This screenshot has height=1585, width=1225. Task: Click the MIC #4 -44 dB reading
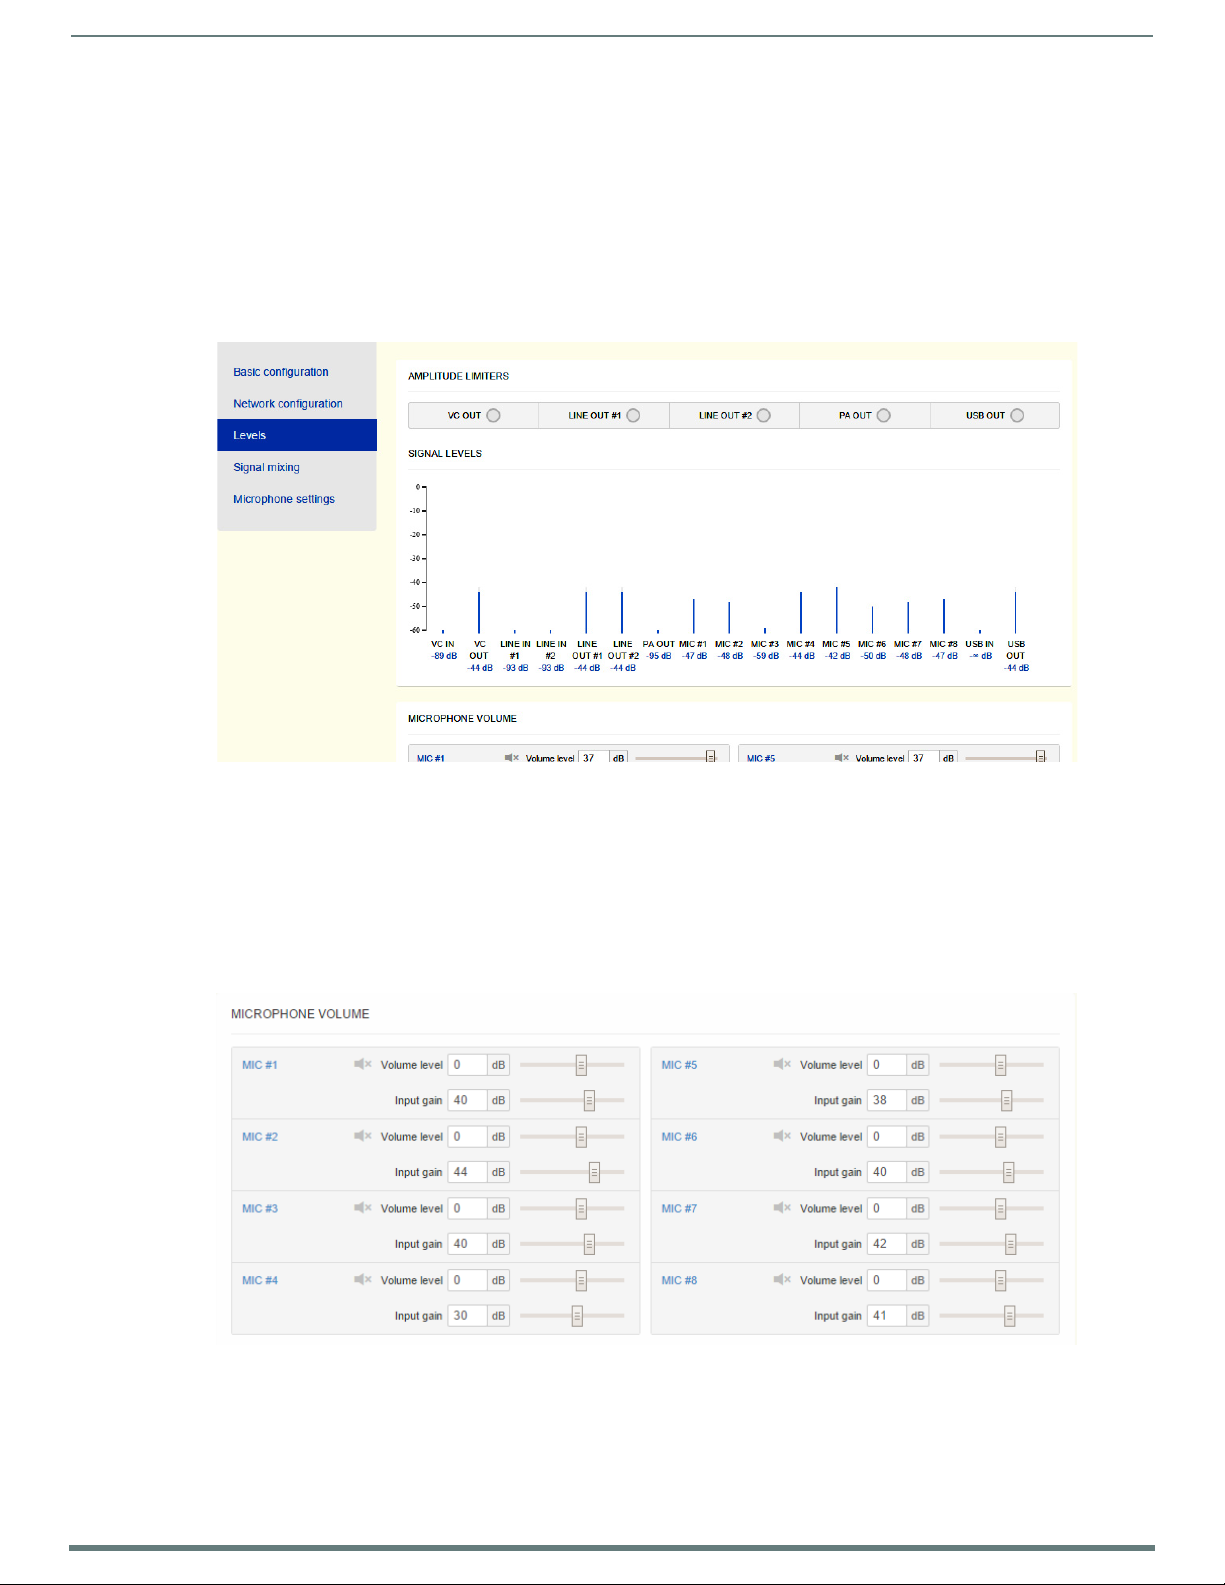pos(802,656)
